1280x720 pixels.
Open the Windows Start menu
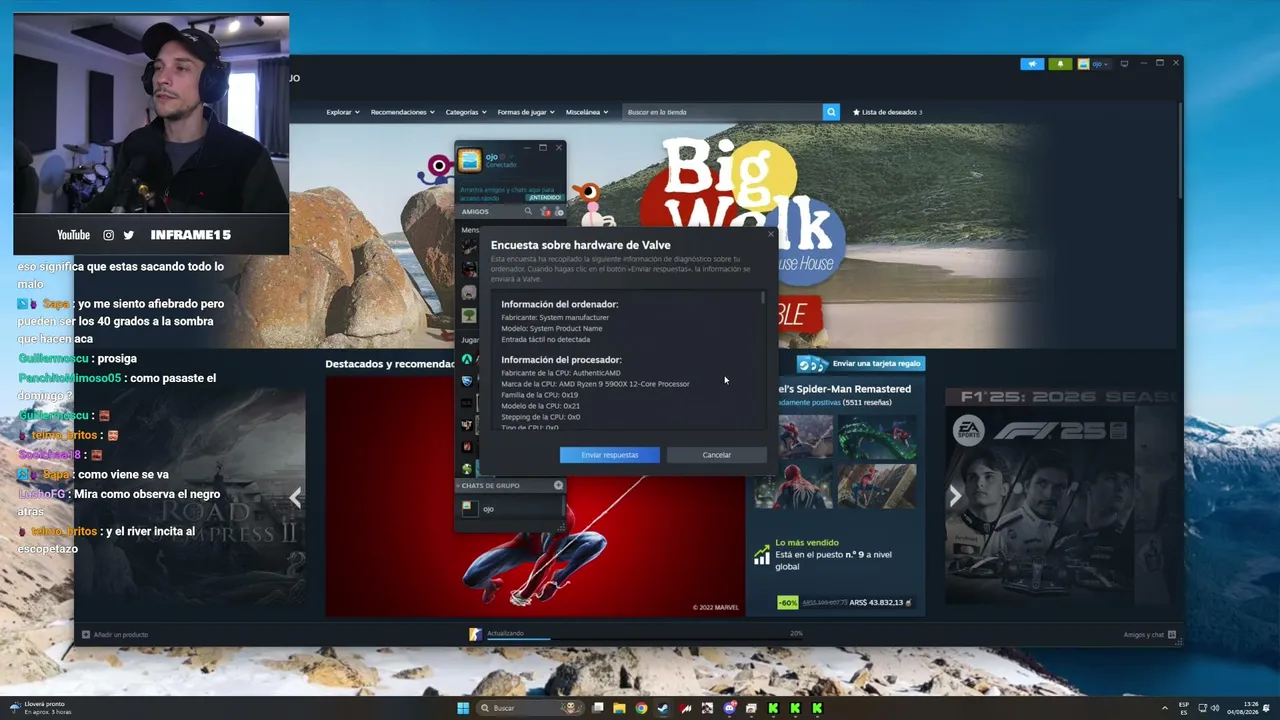coord(463,708)
